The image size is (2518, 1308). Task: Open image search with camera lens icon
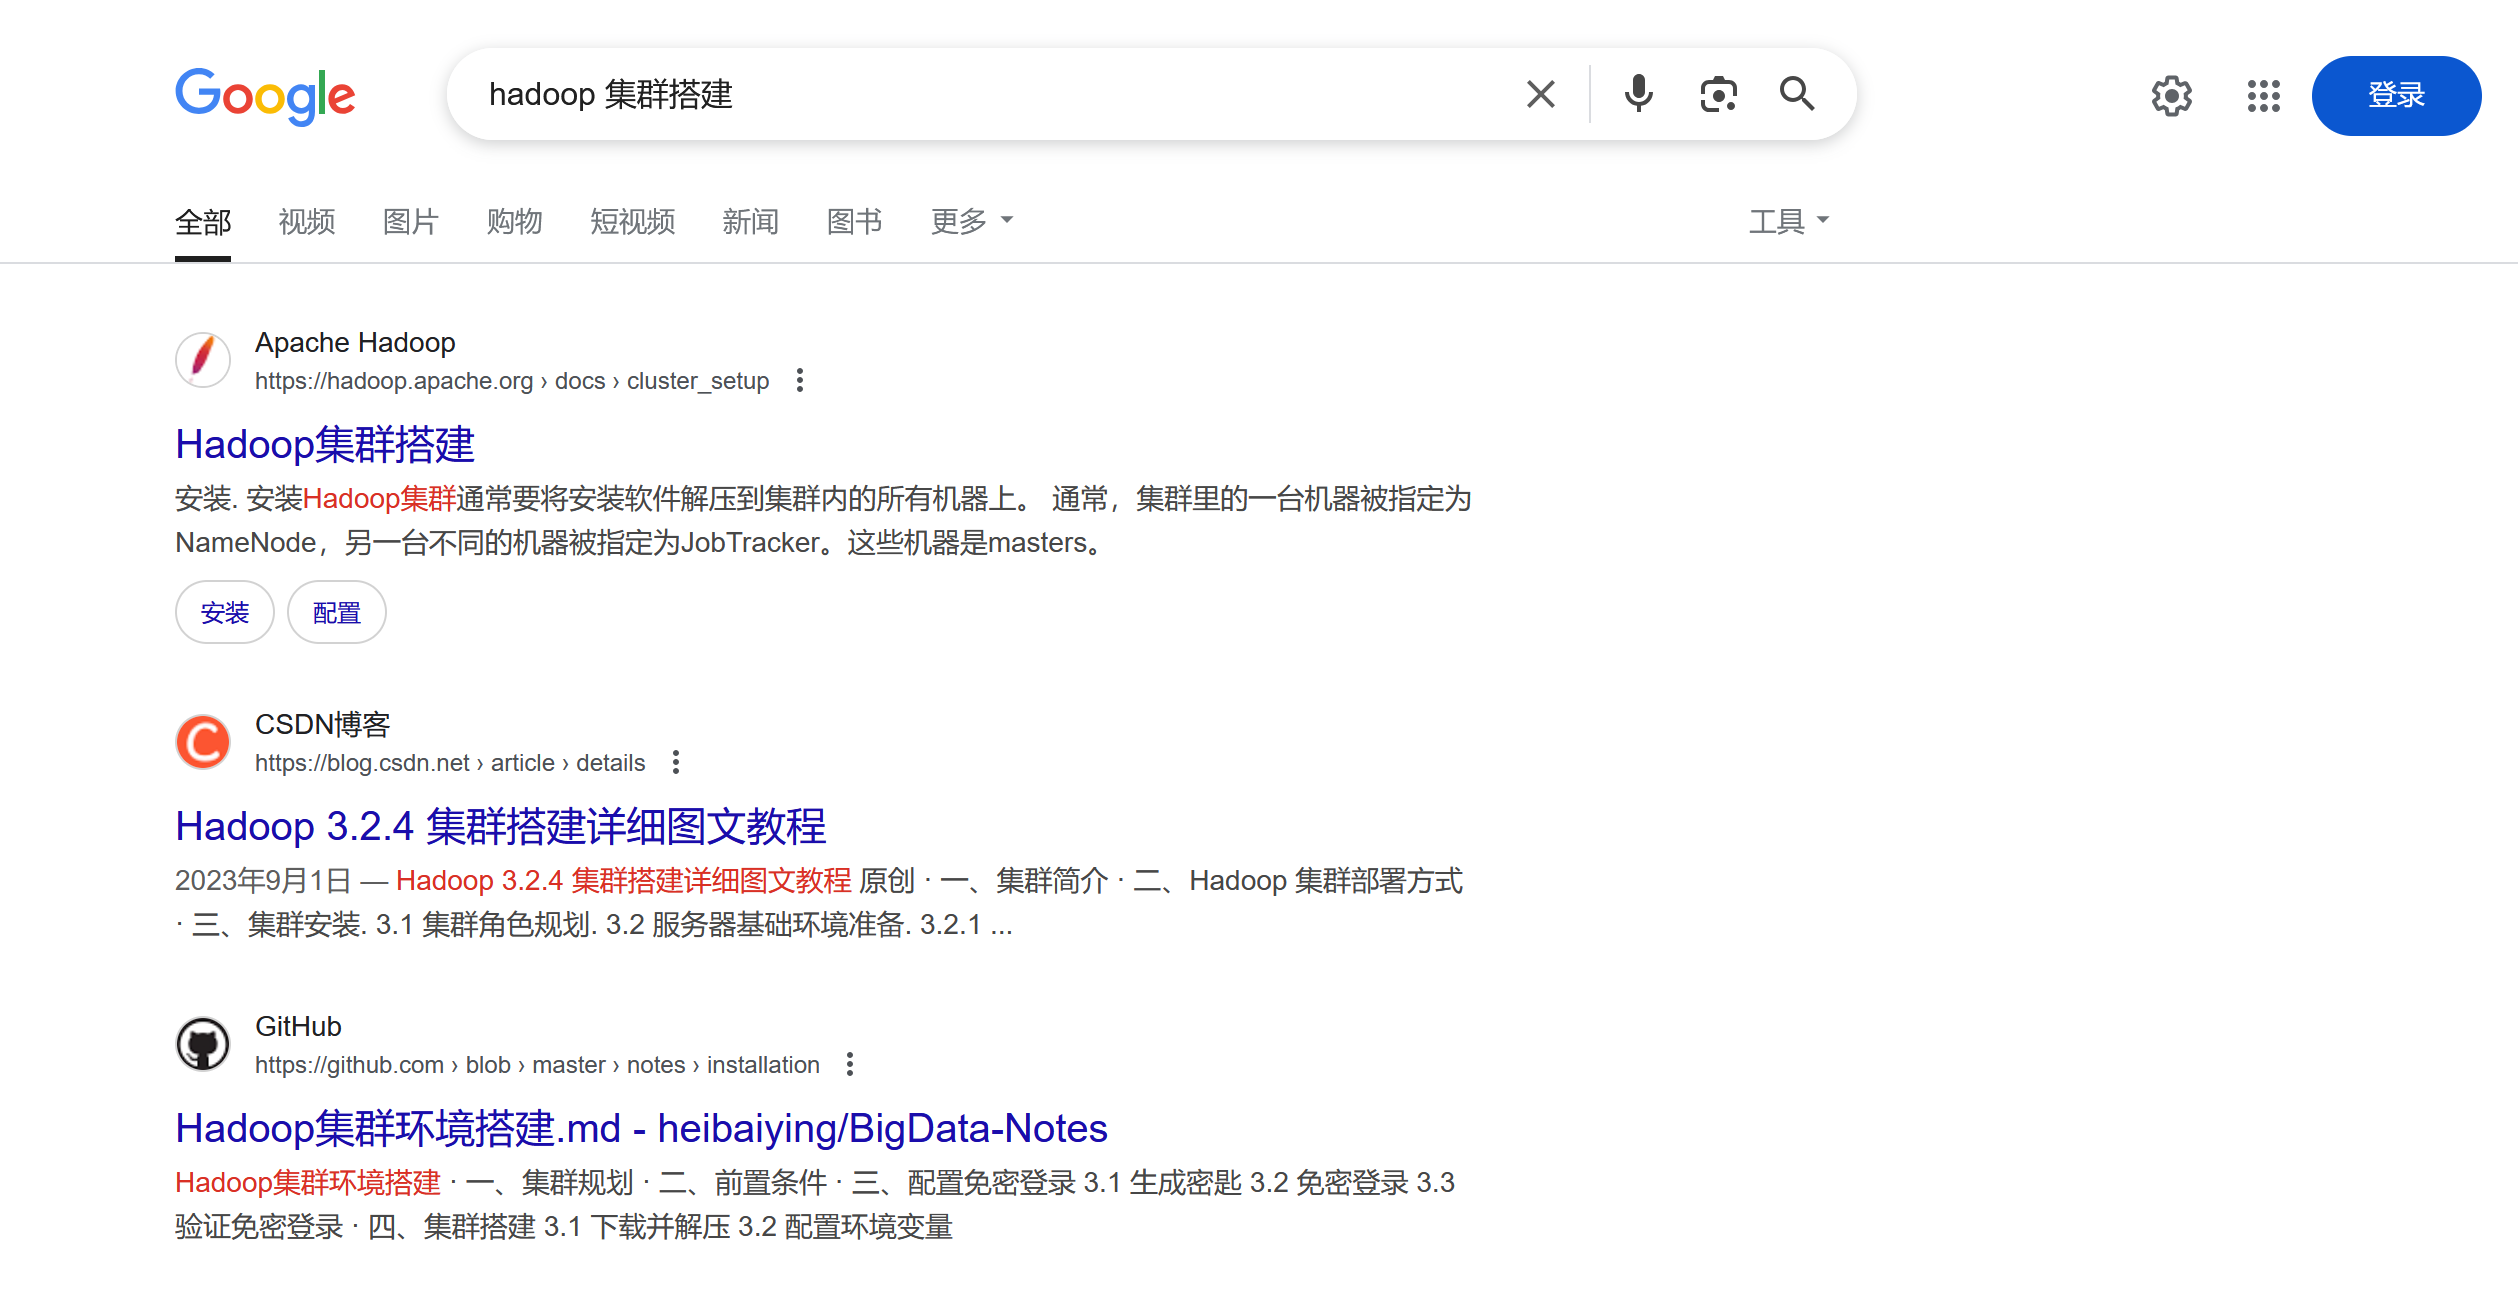tap(1718, 94)
